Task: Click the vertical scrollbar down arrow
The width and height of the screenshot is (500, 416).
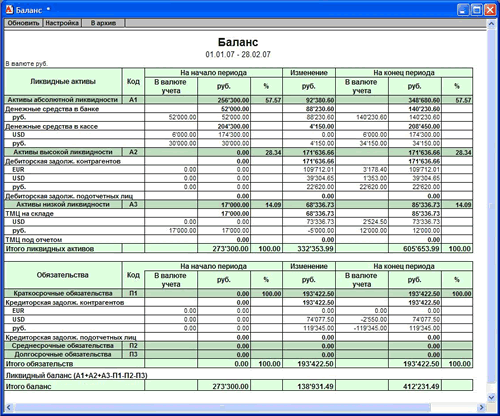Action: [491, 397]
